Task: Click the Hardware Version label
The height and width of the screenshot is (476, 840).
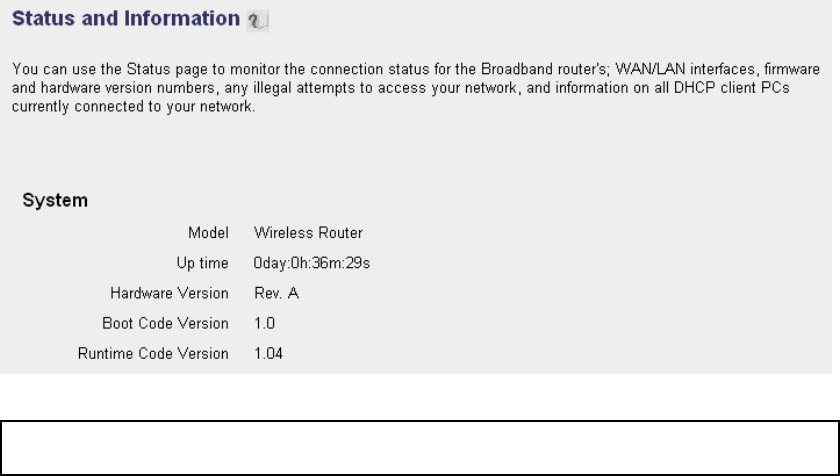Action: coord(169,293)
